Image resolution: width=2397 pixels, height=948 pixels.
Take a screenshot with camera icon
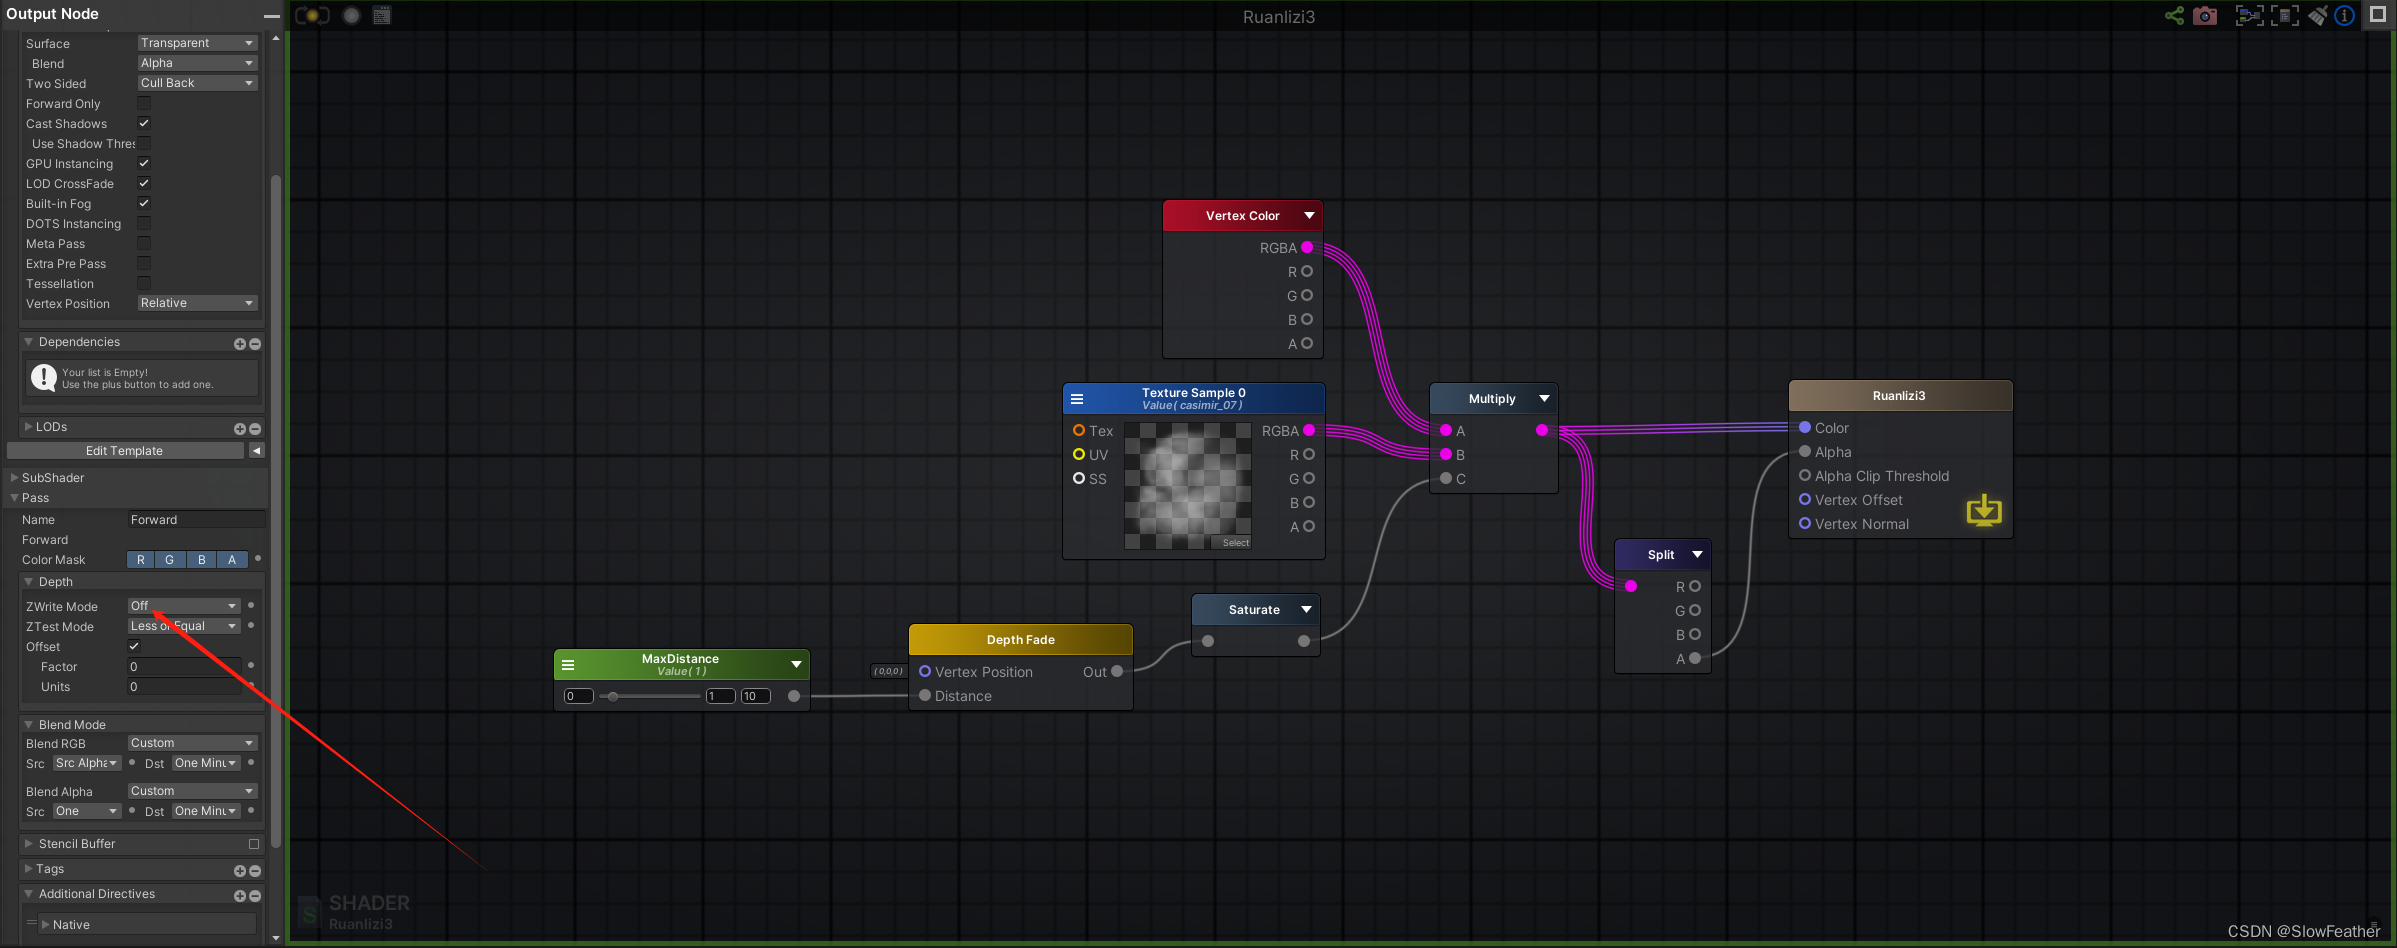point(2205,15)
